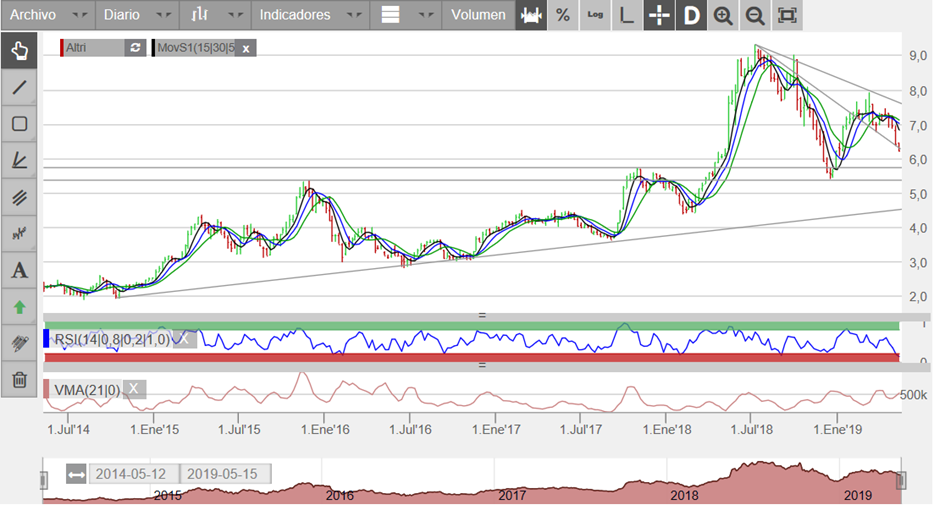
Task: Zoom in with the magnifier plus icon
Action: [723, 15]
